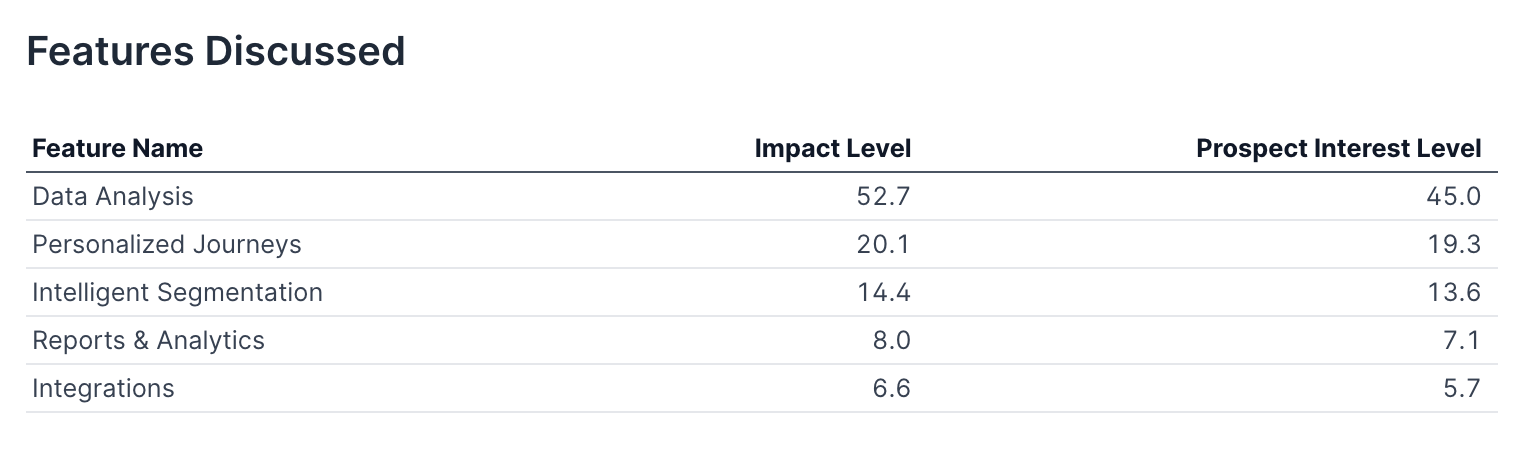
Task: Select the 20.1 impact level cell
Action: [x=883, y=245]
